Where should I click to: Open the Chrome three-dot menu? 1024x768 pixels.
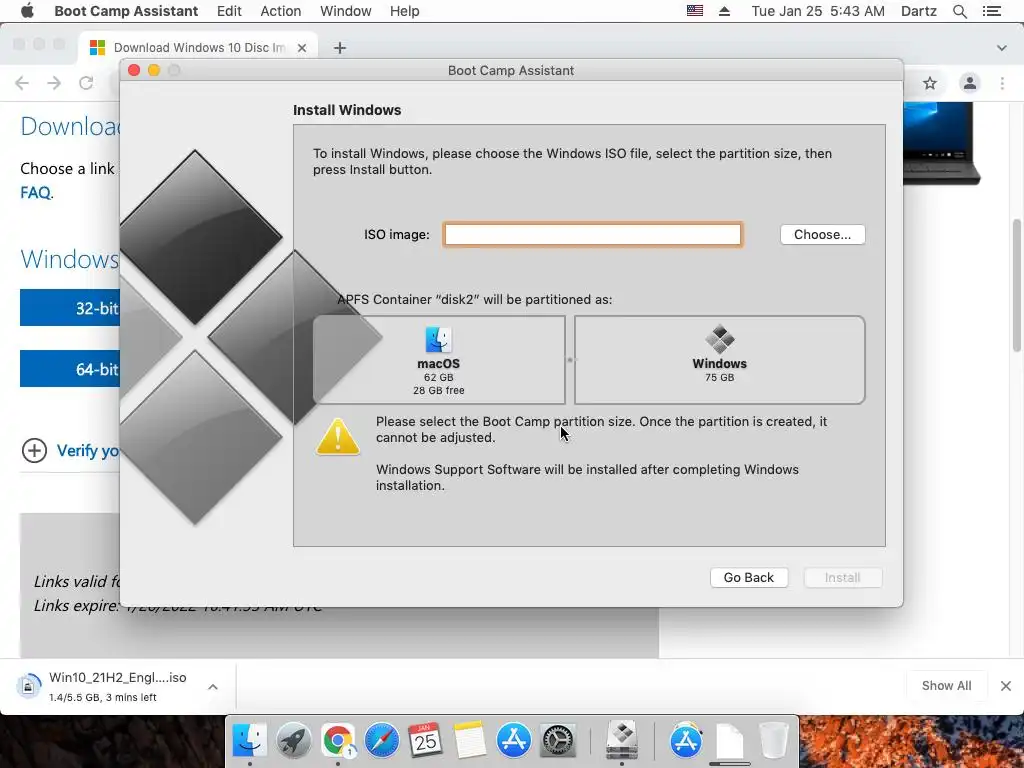(1002, 83)
